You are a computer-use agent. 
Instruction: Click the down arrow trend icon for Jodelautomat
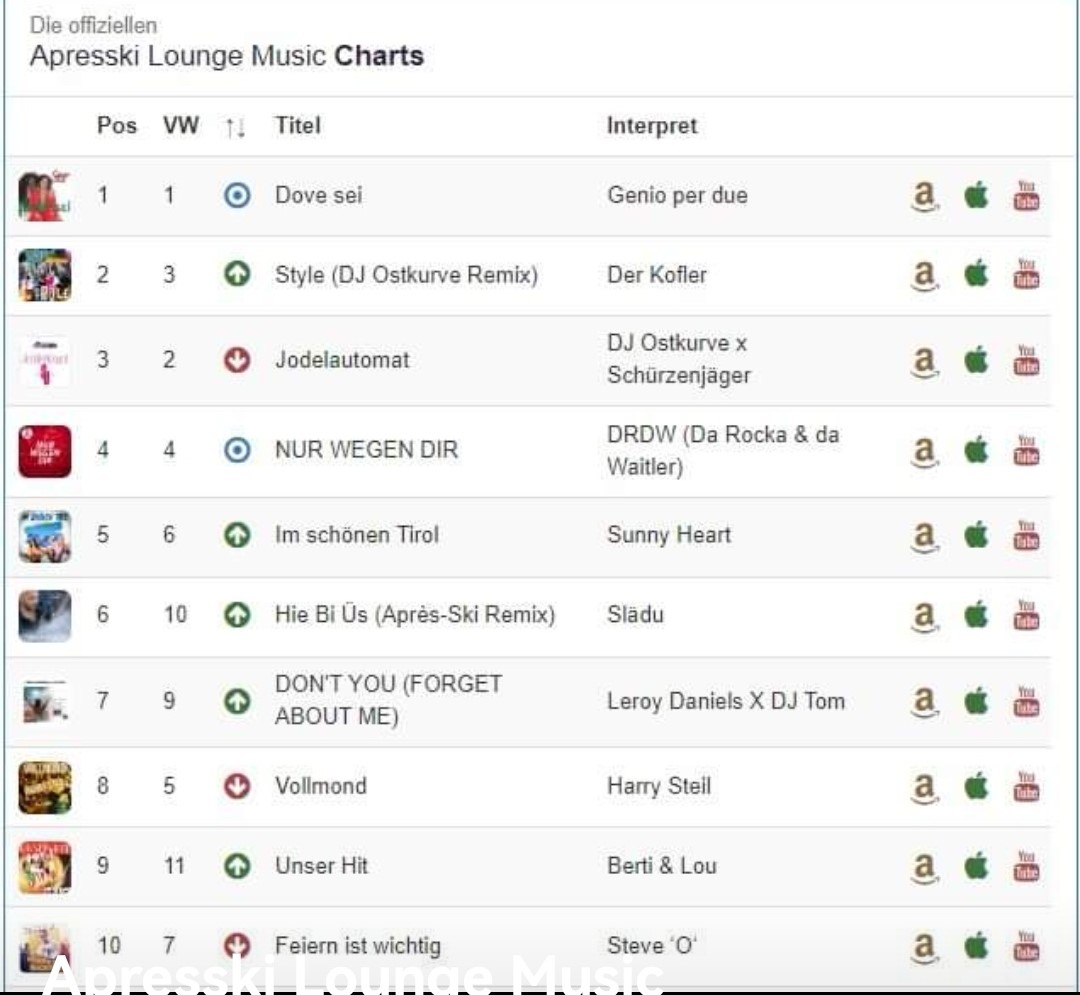tap(237, 360)
